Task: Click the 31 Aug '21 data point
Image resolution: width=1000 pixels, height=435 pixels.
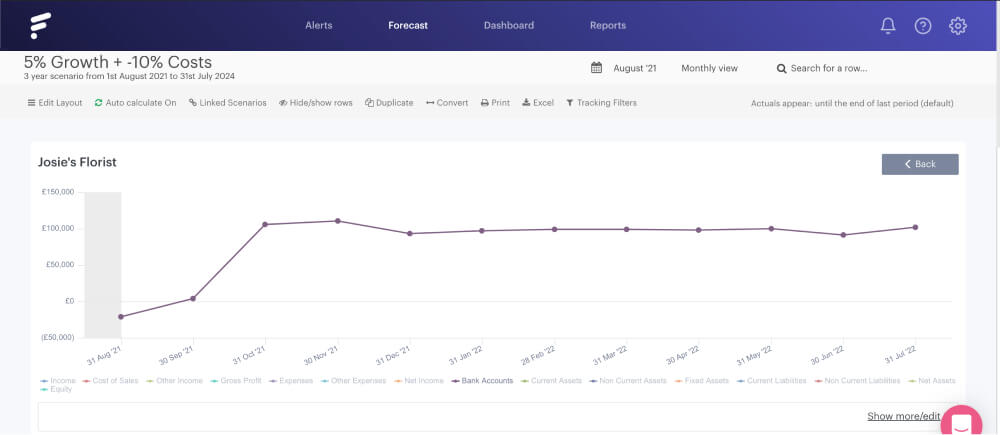Action: 121,316
